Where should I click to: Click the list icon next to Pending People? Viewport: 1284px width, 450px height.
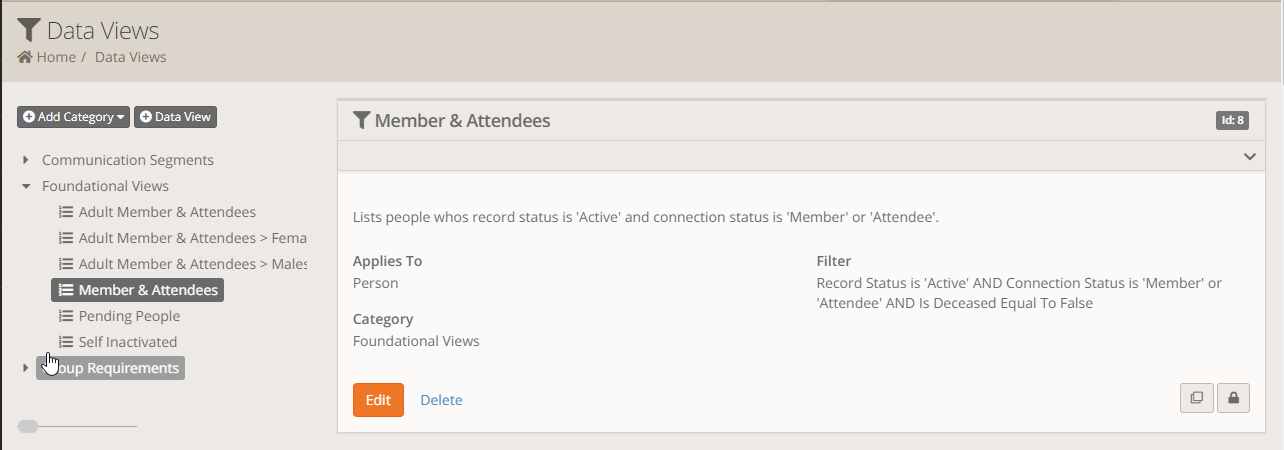click(66, 316)
